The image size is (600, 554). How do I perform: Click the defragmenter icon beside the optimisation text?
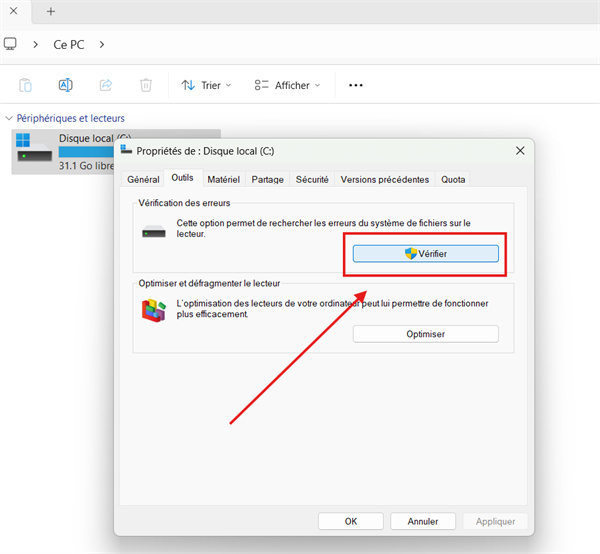click(154, 310)
